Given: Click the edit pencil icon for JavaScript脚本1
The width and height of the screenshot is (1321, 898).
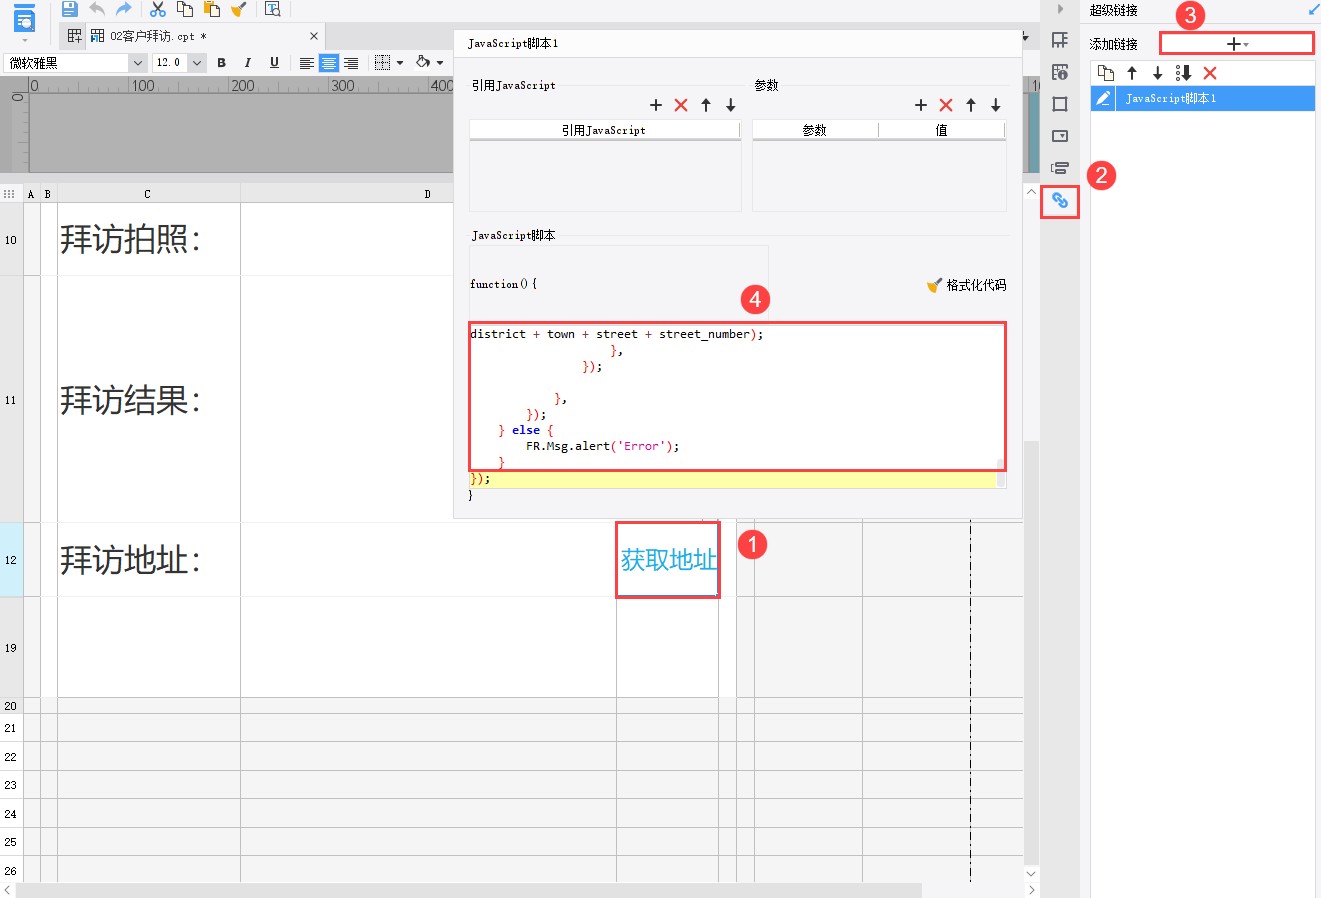Looking at the screenshot, I should click(1103, 98).
